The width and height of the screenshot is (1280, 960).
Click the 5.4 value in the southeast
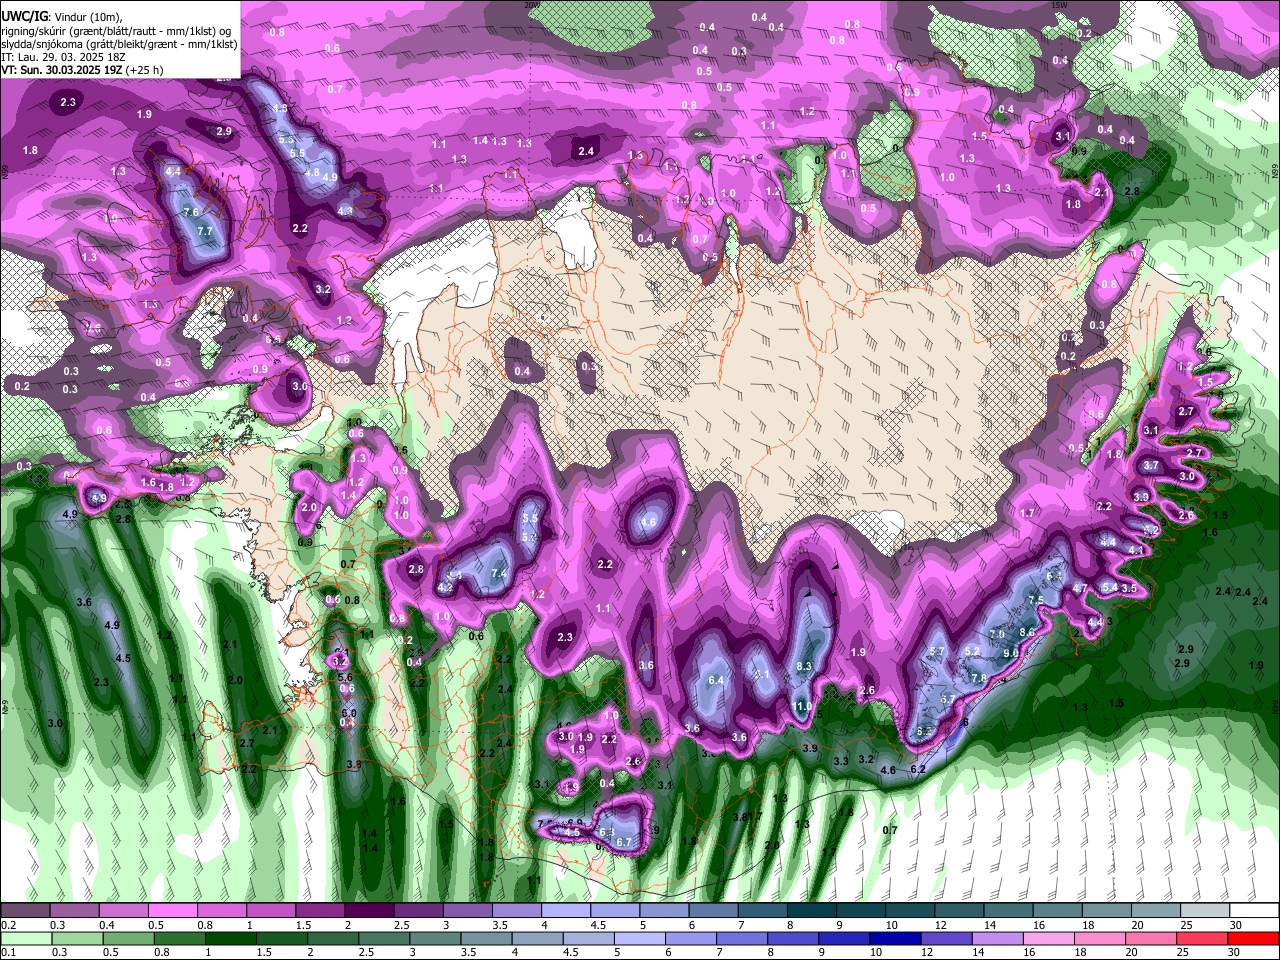[x=1109, y=587]
